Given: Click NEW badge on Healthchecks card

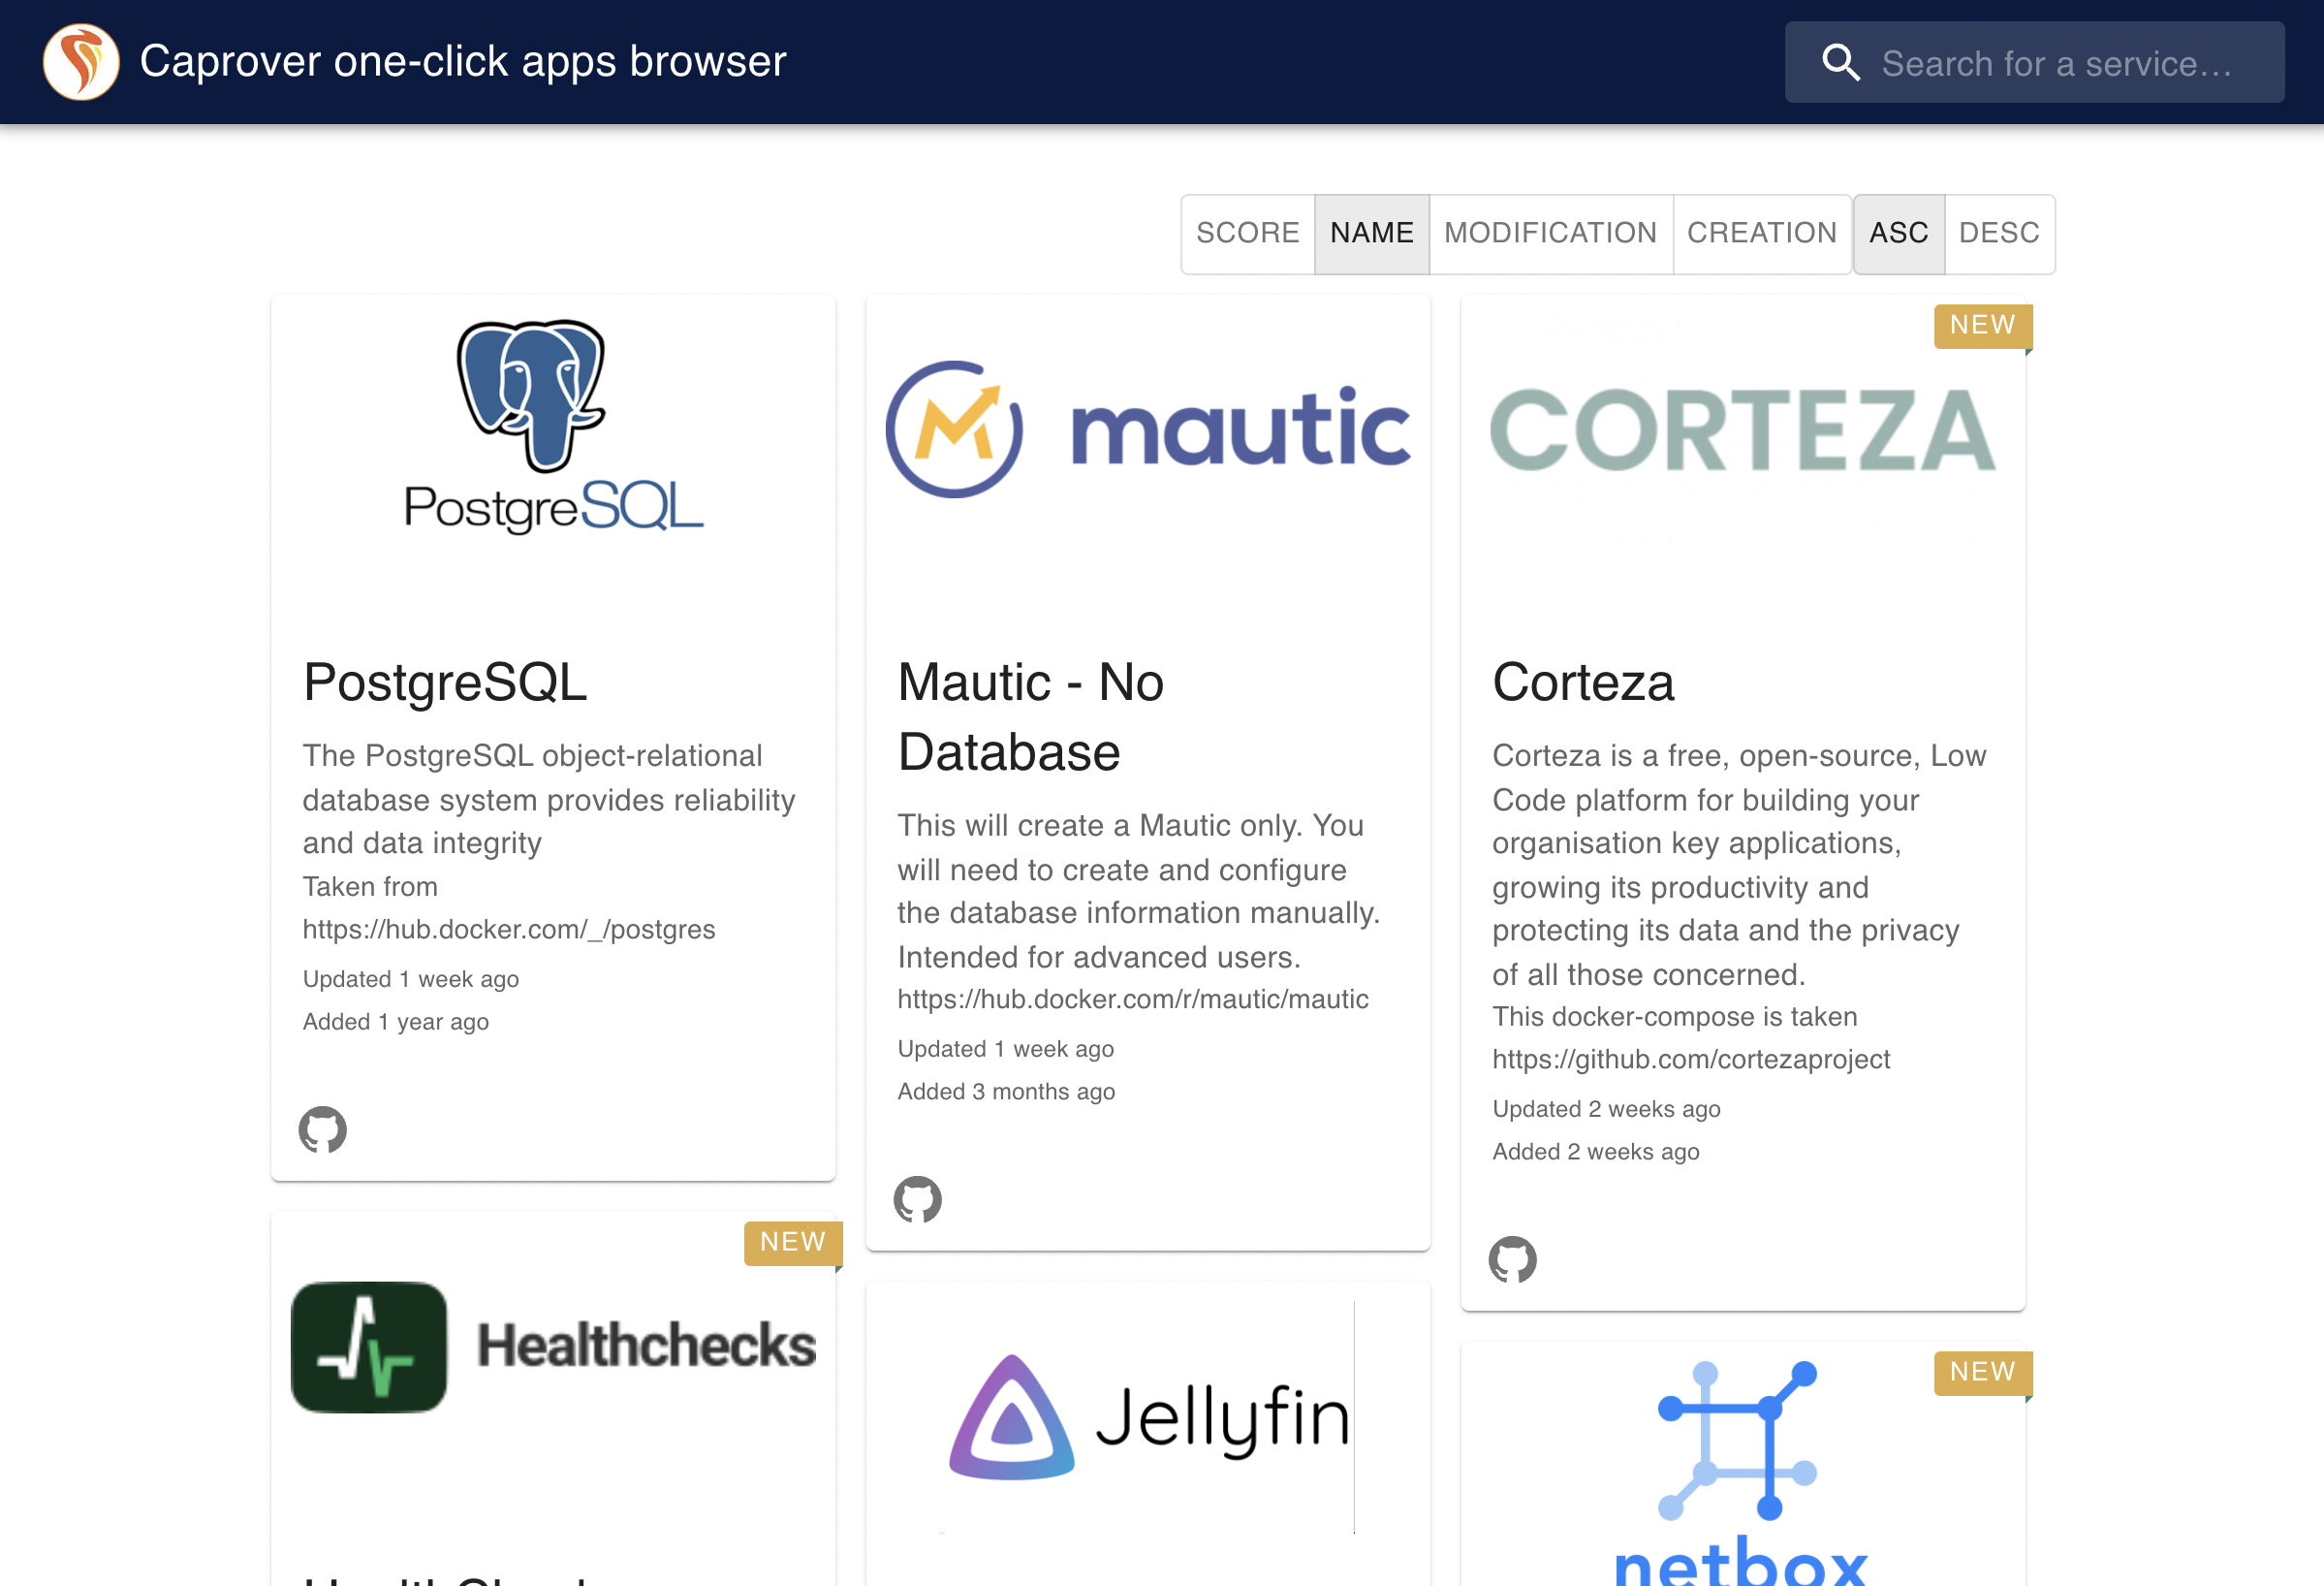Looking at the screenshot, I should 792,1243.
